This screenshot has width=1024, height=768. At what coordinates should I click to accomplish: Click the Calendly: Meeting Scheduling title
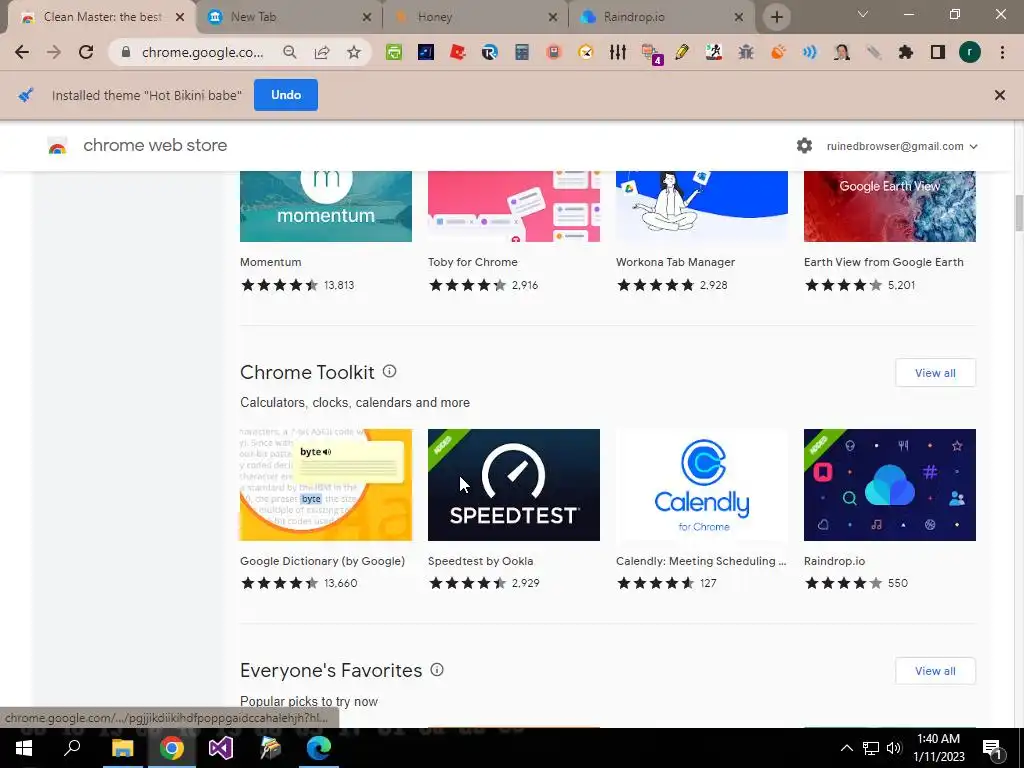pyautogui.click(x=701, y=561)
